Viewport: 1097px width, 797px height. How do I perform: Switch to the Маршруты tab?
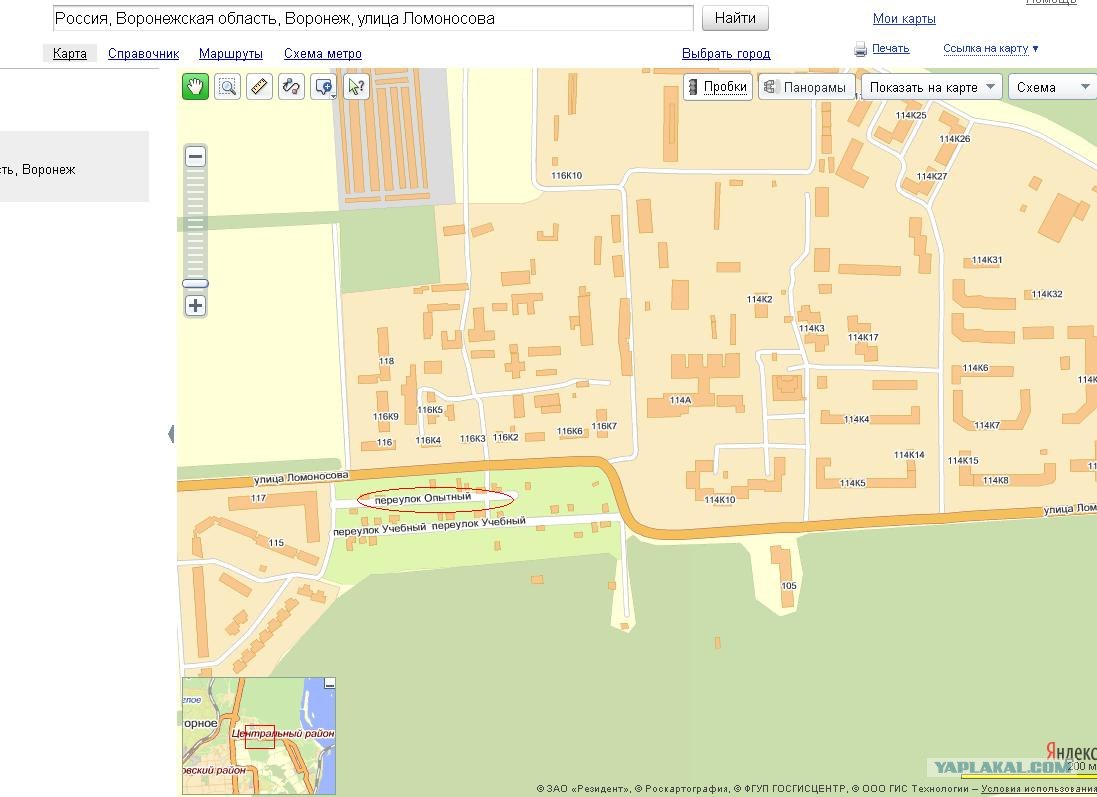(231, 53)
